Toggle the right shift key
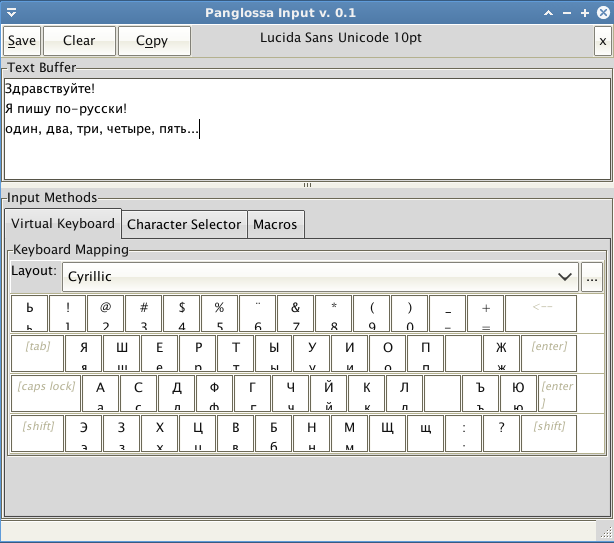The image size is (614, 543). pos(549,434)
